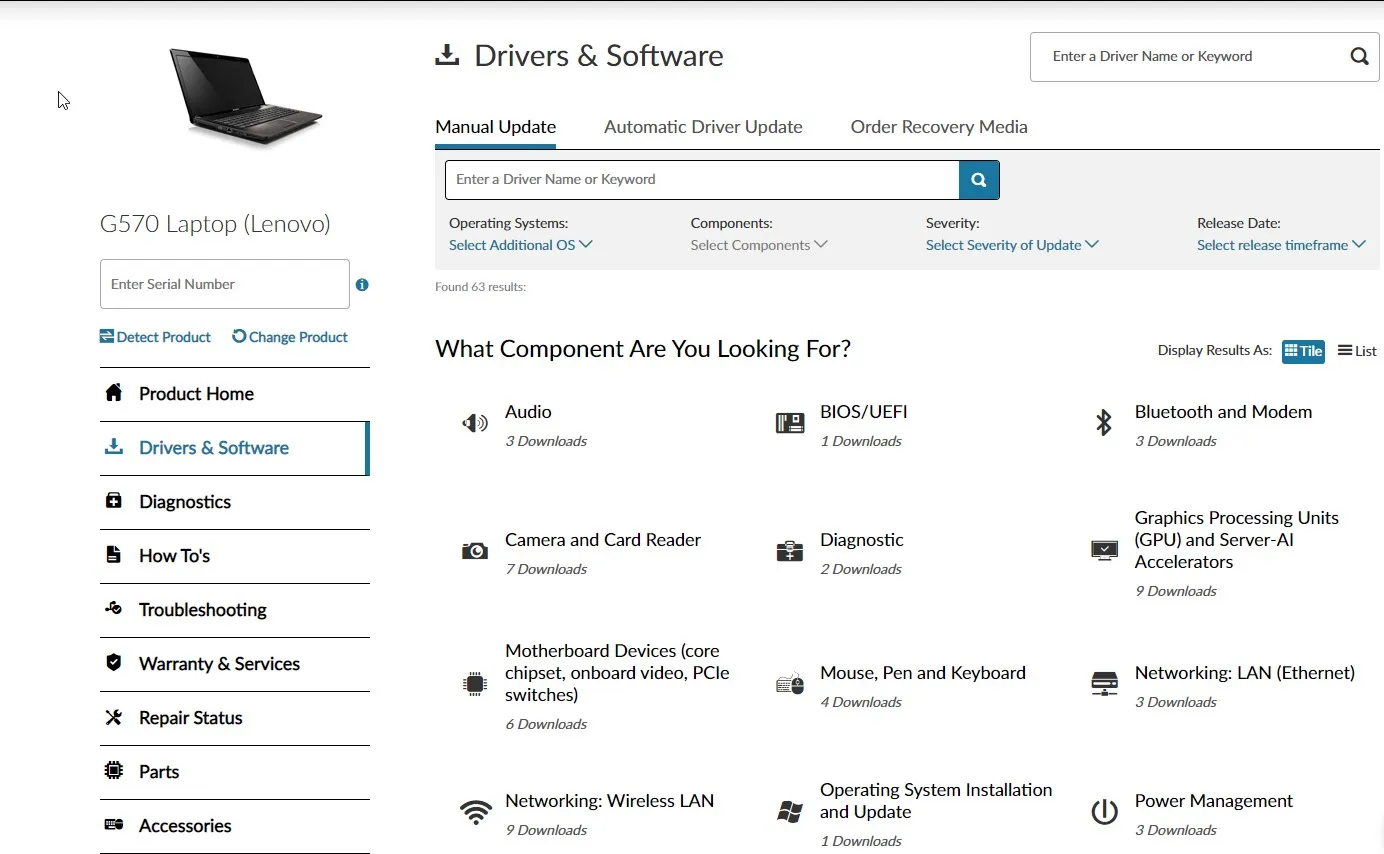Switch results display to List view
Image resolution: width=1384 pixels, height=854 pixels.
tap(1357, 351)
